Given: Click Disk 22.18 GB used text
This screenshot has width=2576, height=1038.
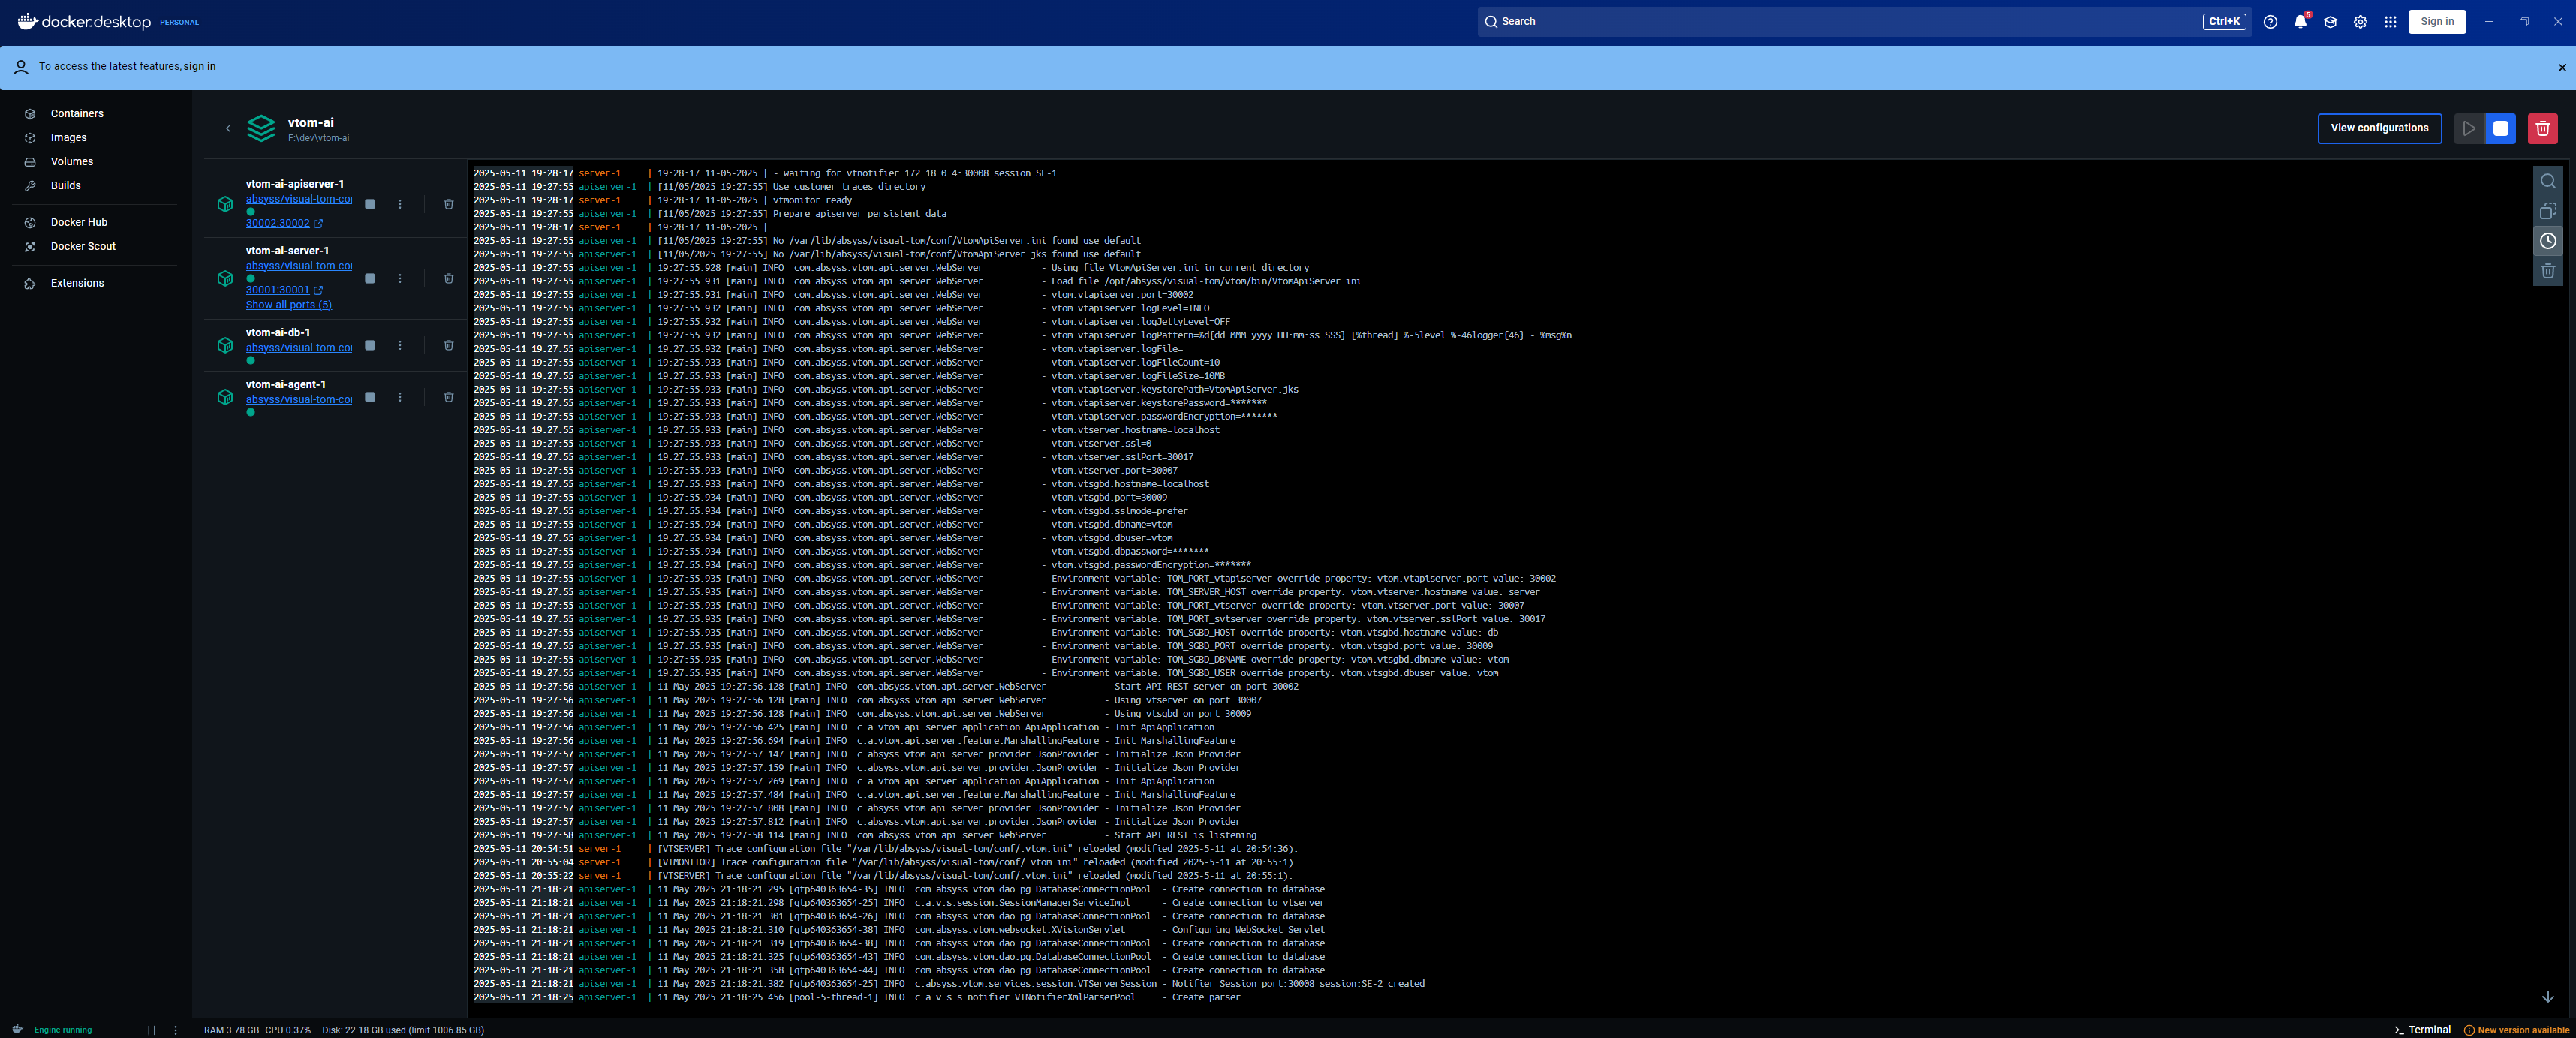Looking at the screenshot, I should (403, 1030).
